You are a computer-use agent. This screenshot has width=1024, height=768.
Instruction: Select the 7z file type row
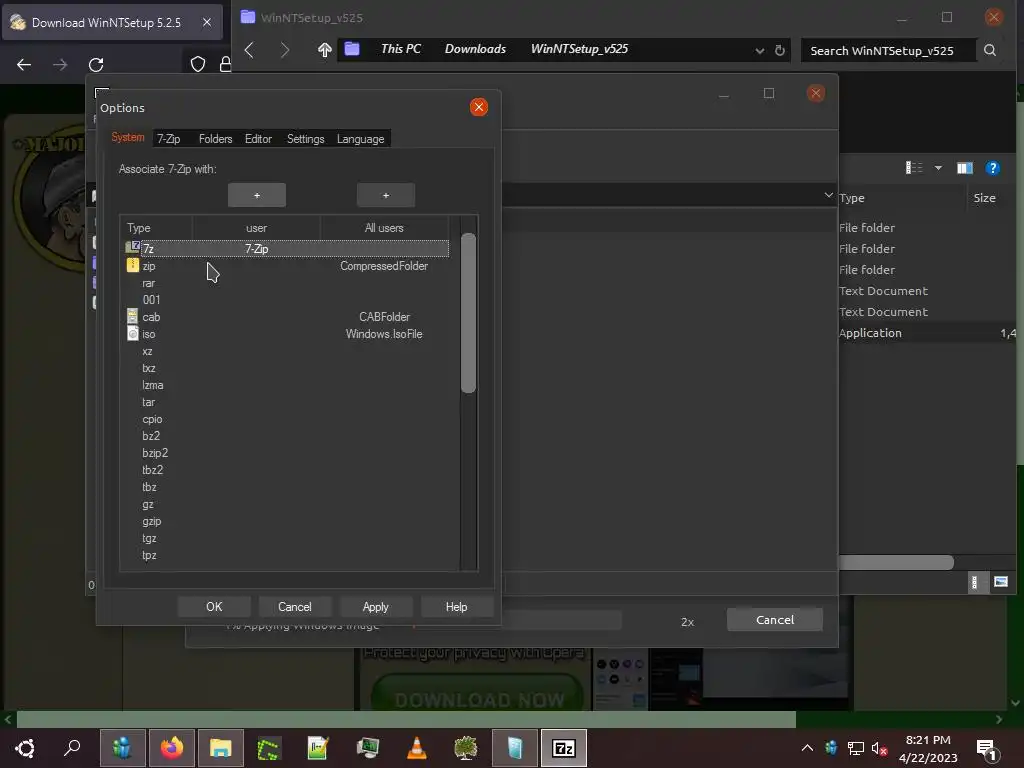click(x=286, y=248)
